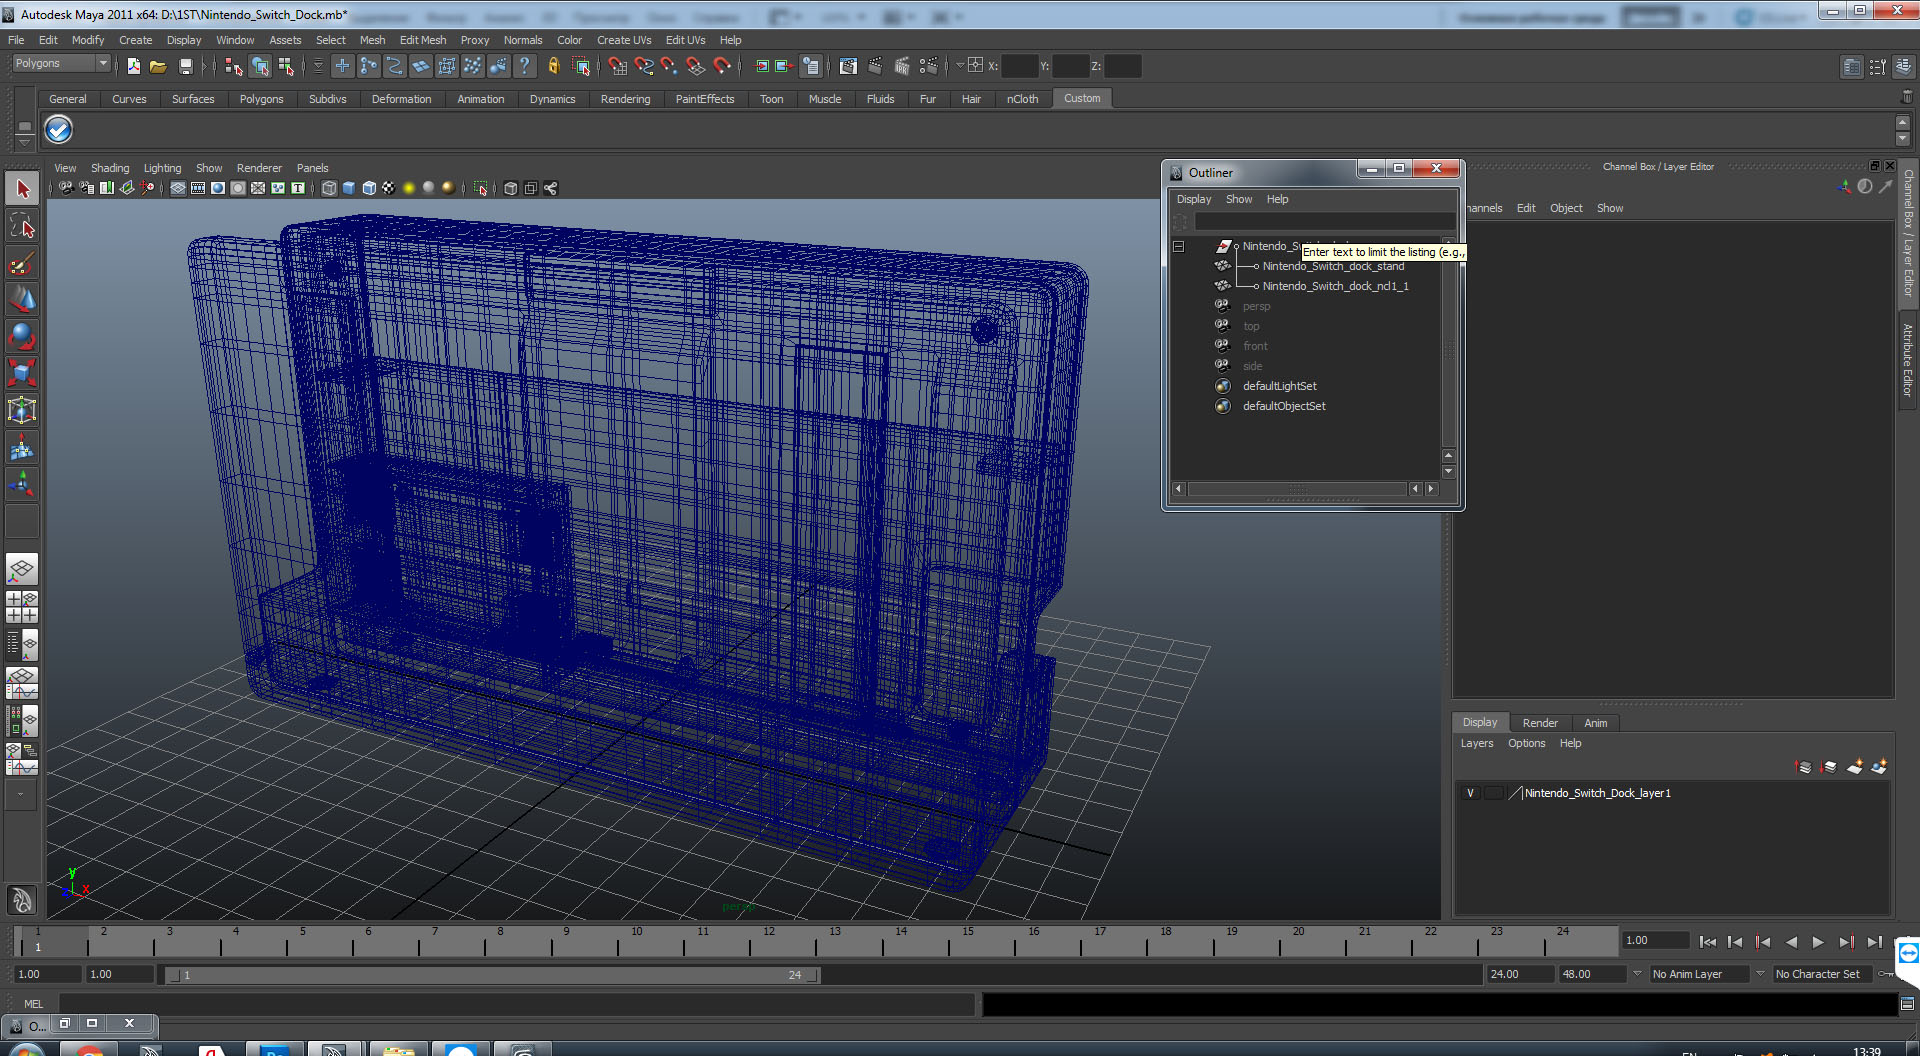Choose the Lasso selection tool
Viewport: 1920px width, 1056px height.
tap(22, 226)
